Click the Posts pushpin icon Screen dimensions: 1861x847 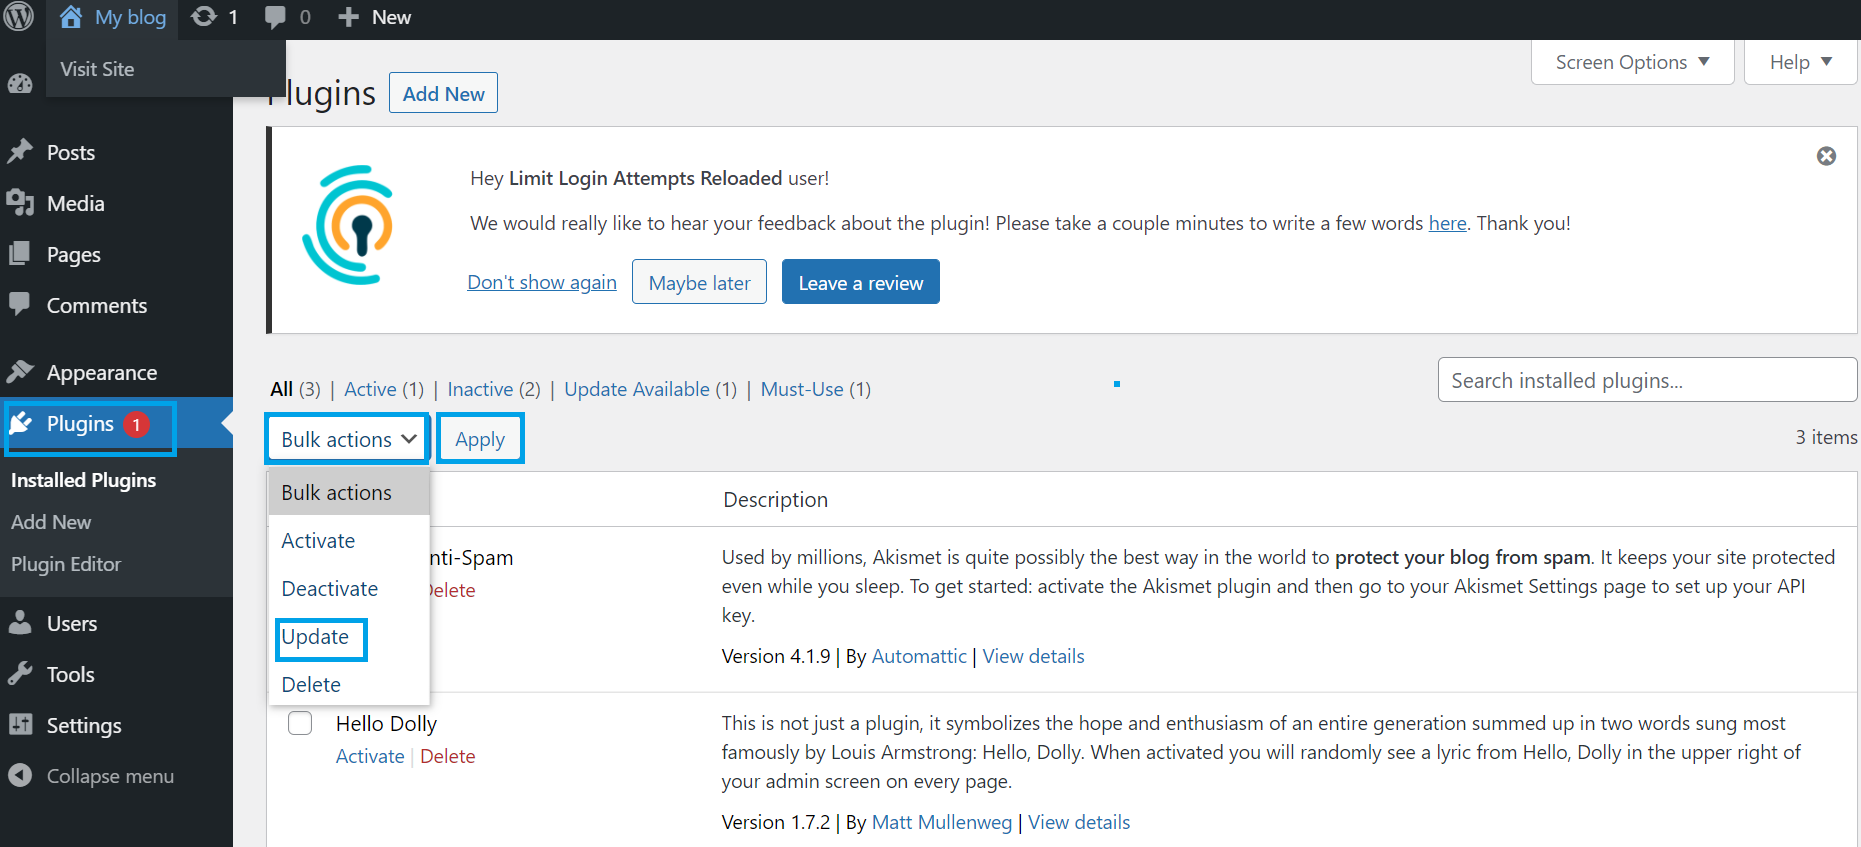point(20,152)
